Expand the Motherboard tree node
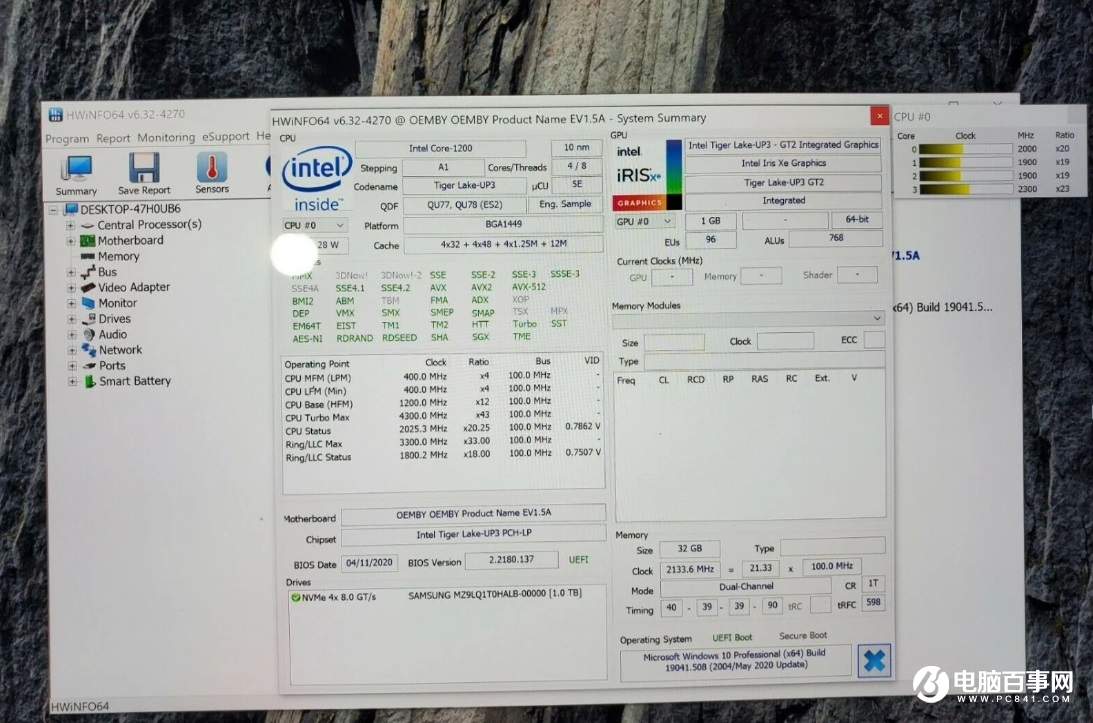 pyautogui.click(x=71, y=241)
